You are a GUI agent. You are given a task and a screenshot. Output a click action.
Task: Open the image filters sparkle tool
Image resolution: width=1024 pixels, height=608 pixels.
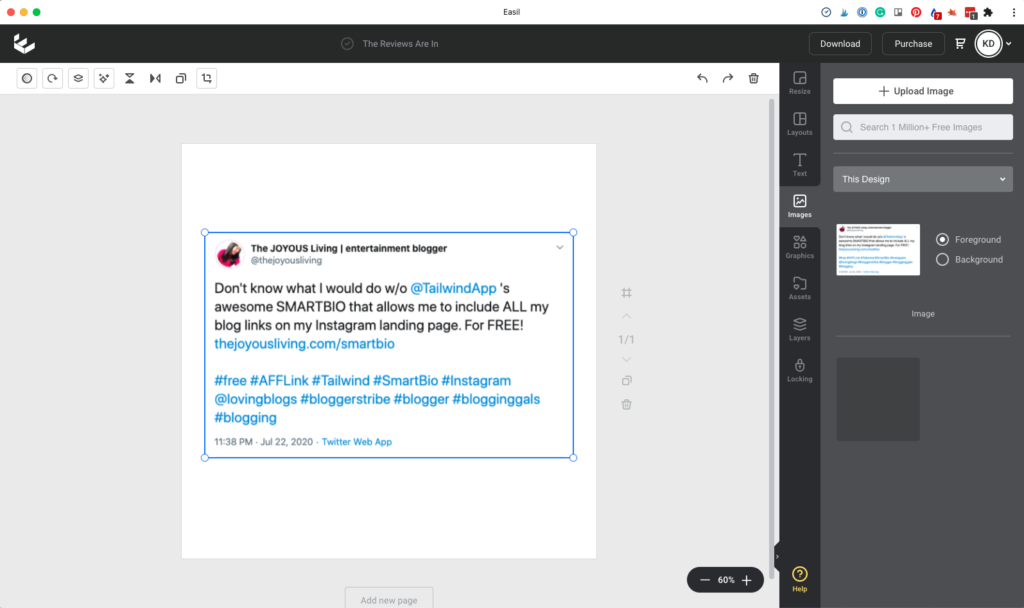coord(104,78)
